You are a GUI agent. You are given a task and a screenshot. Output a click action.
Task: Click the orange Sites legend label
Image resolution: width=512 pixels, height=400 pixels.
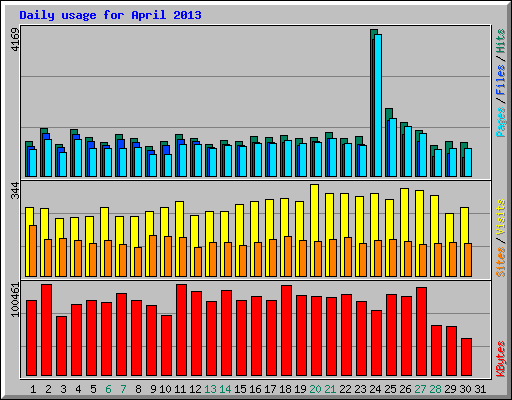[500, 262]
